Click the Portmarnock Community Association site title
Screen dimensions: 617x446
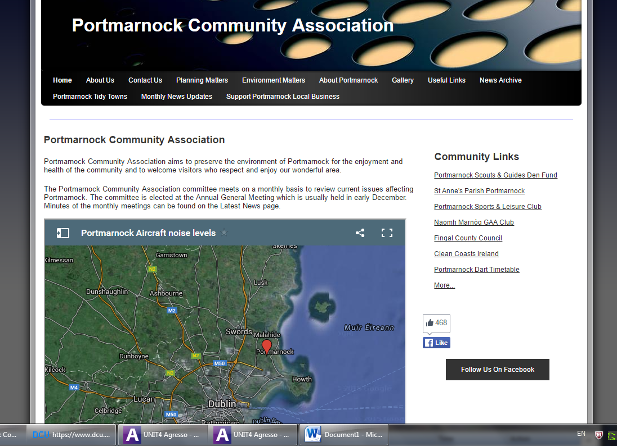(233, 26)
